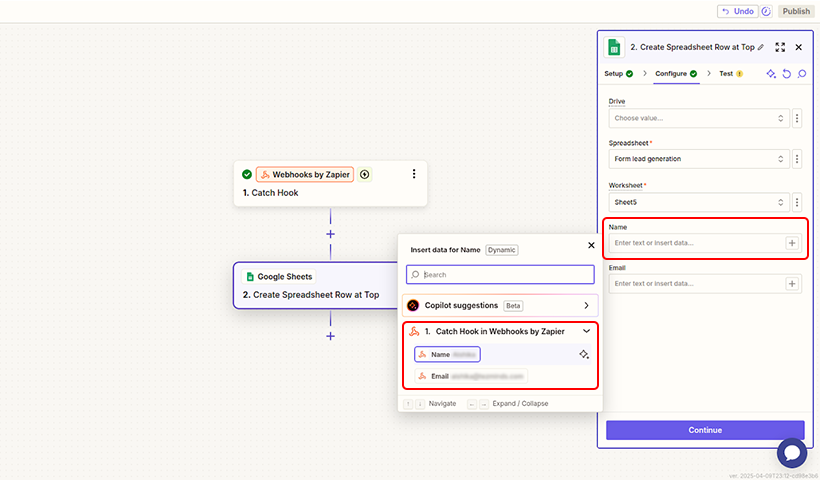The width and height of the screenshot is (820, 480).
Task: Switch to the Configure tab
Action: click(x=676, y=74)
